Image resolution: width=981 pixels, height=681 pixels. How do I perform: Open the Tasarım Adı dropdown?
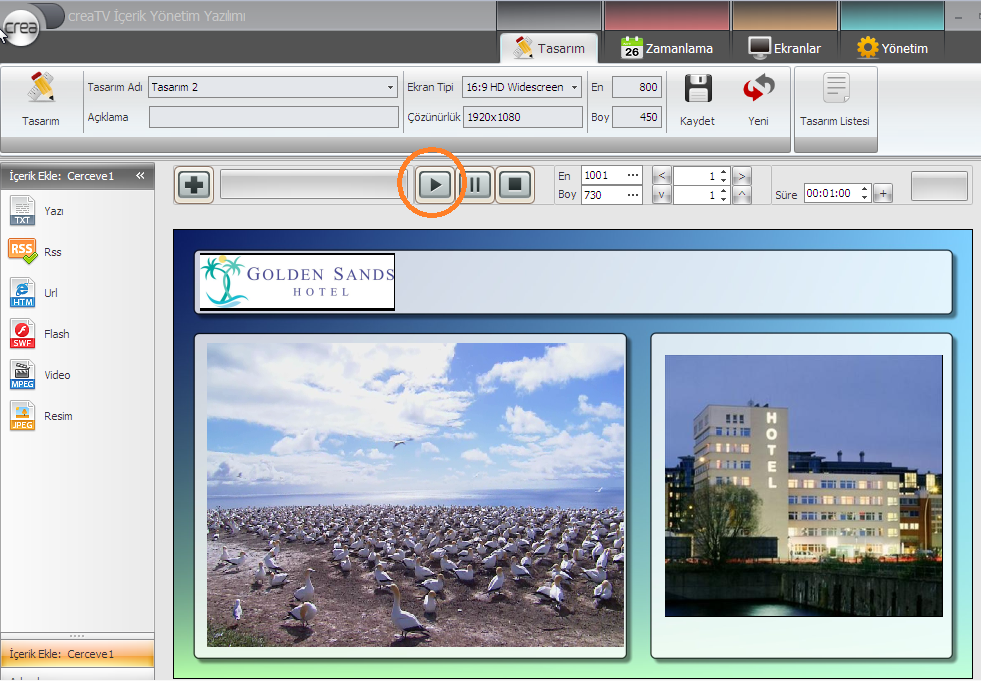tap(390, 88)
